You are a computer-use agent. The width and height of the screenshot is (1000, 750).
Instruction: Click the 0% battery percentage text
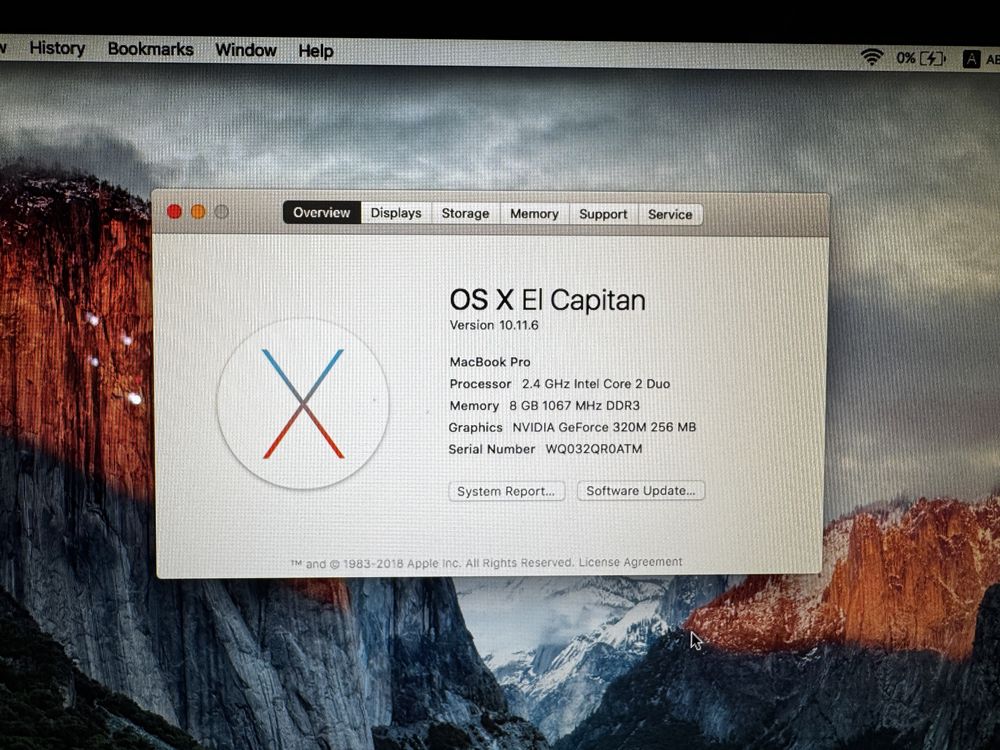[906, 58]
